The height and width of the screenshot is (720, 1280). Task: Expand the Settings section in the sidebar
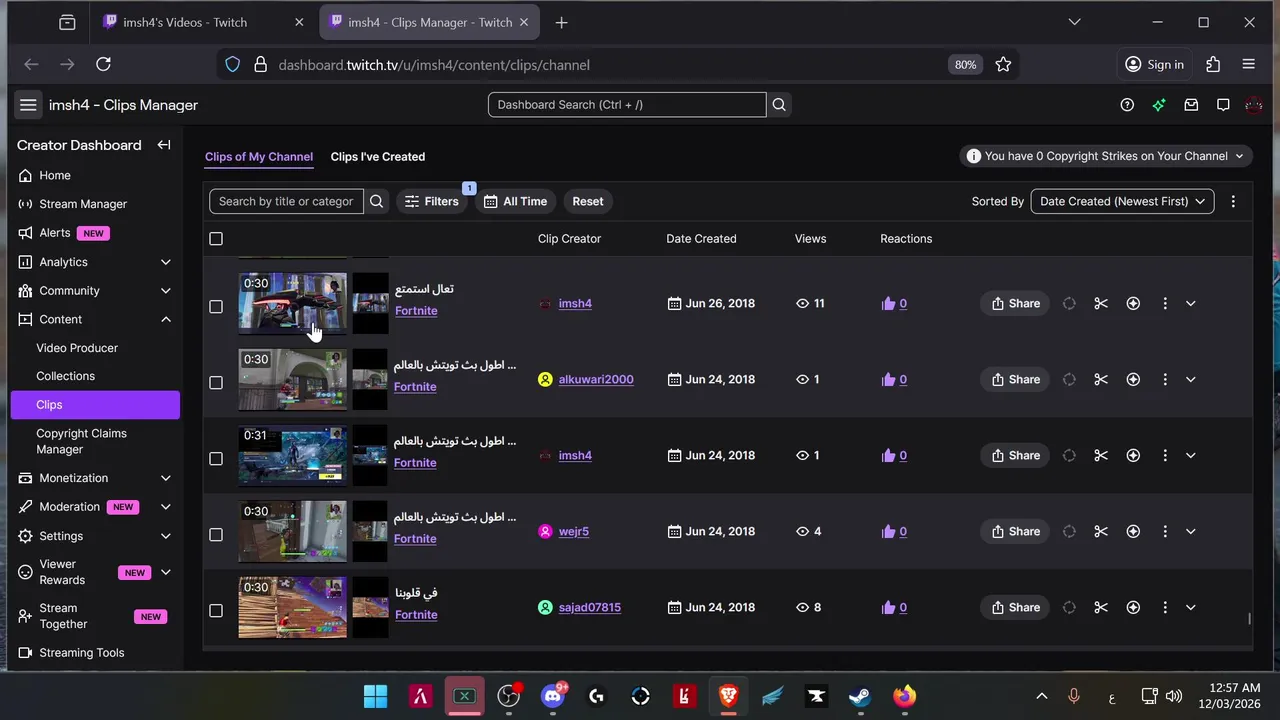pos(166,536)
